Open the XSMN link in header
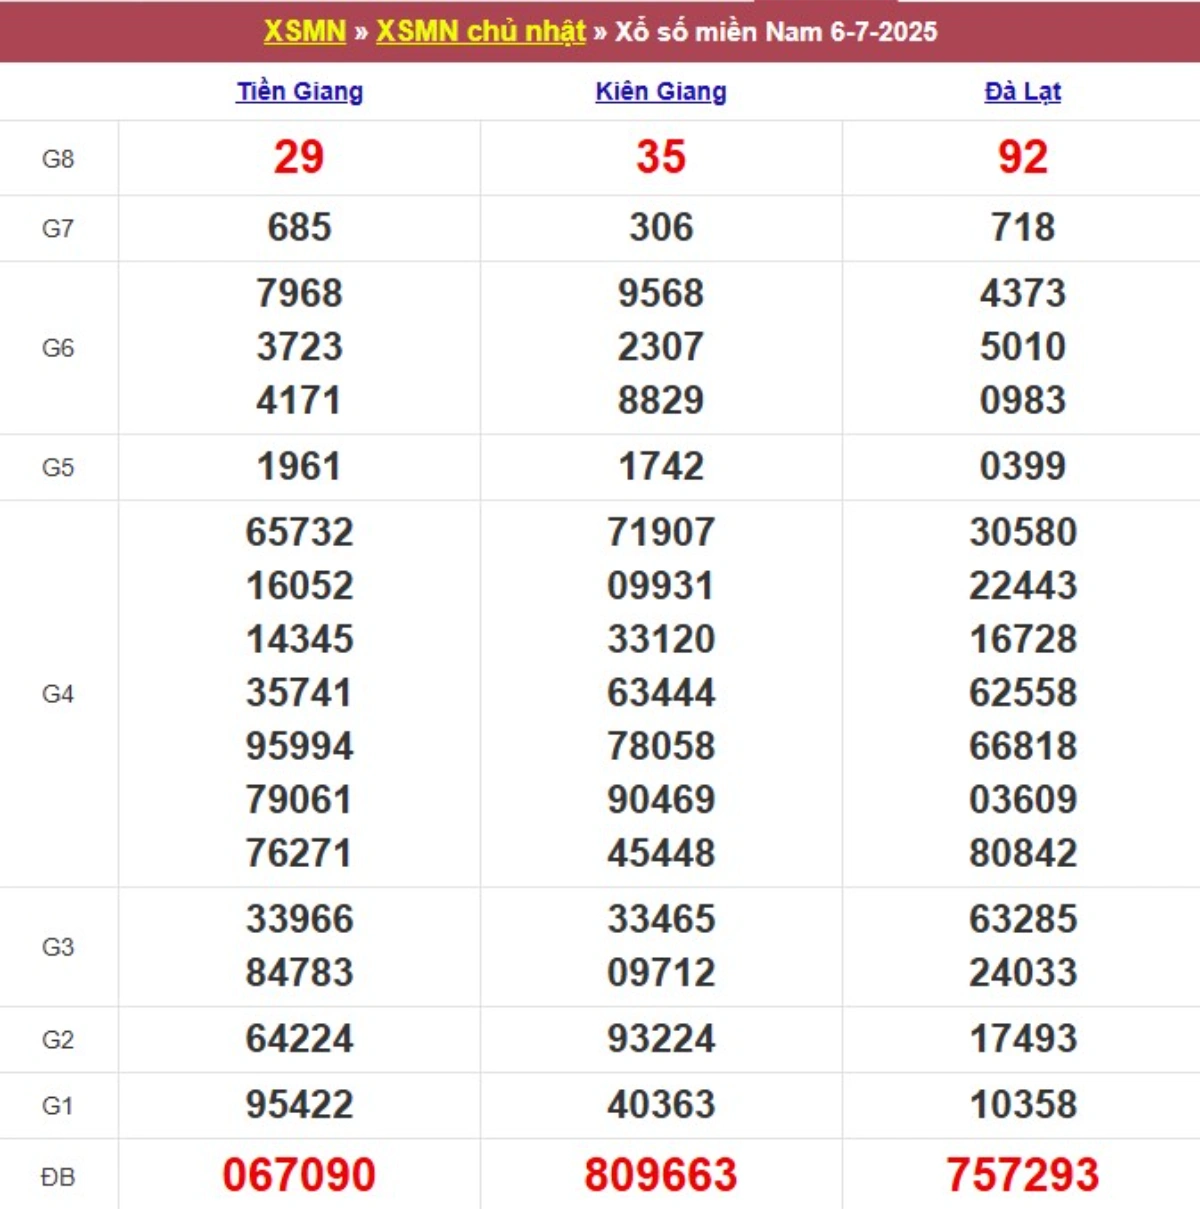1200x1209 pixels. pos(304,31)
